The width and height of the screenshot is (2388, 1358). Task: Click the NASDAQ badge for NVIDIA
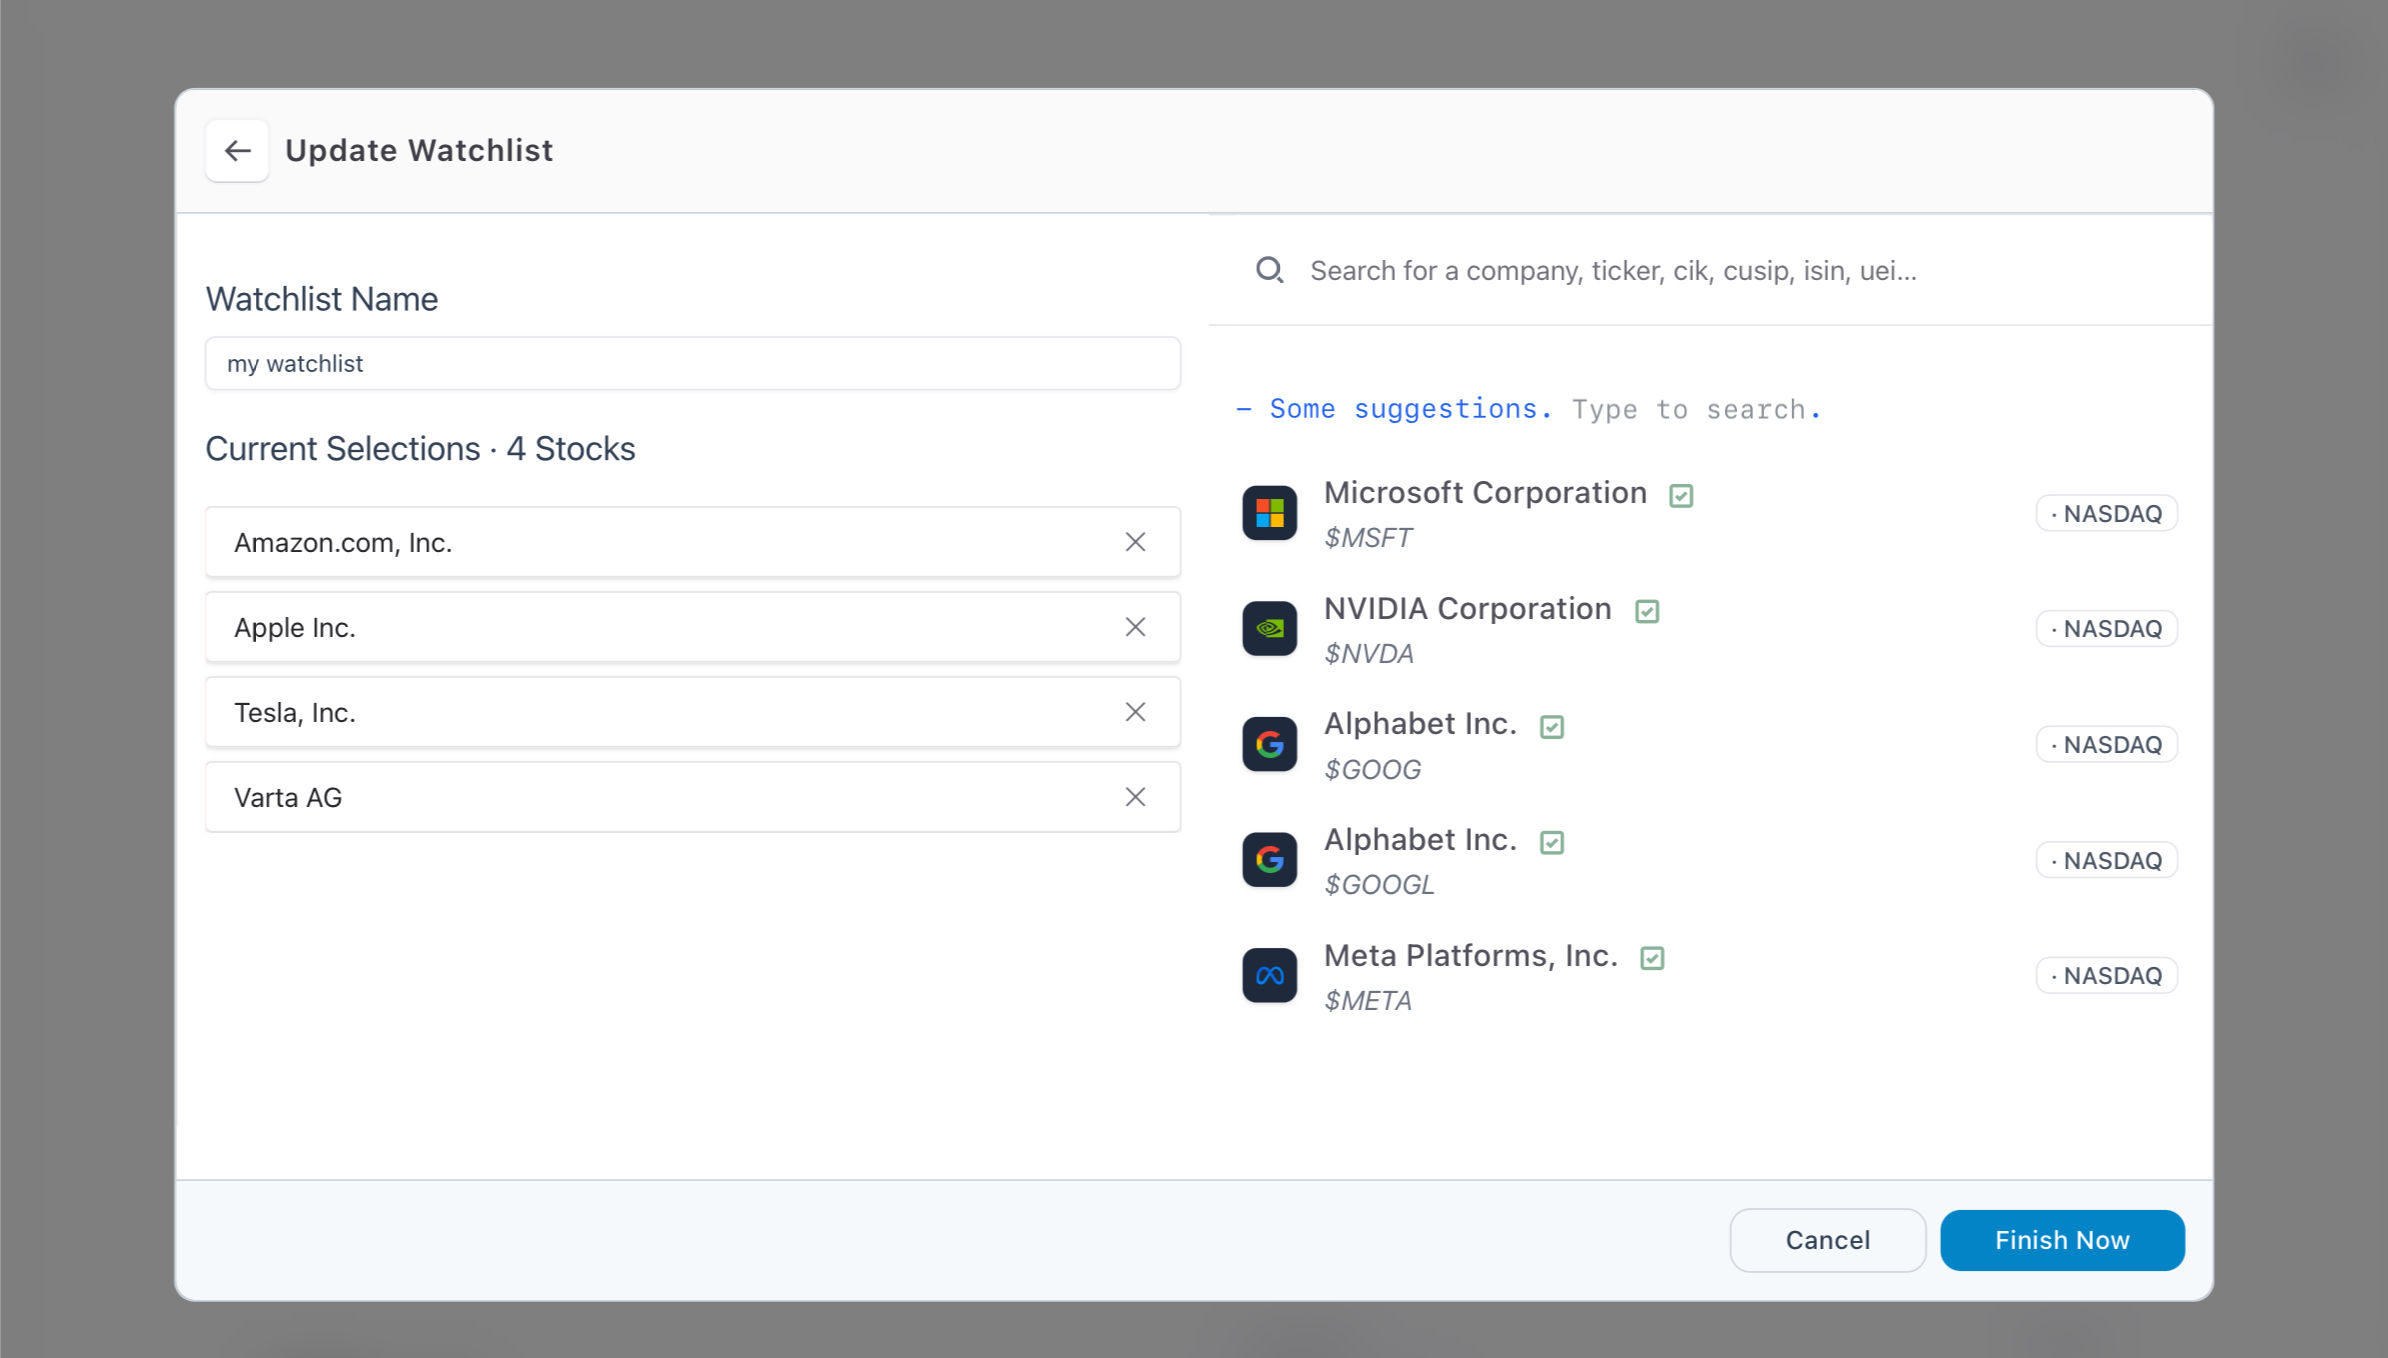[x=2107, y=629]
